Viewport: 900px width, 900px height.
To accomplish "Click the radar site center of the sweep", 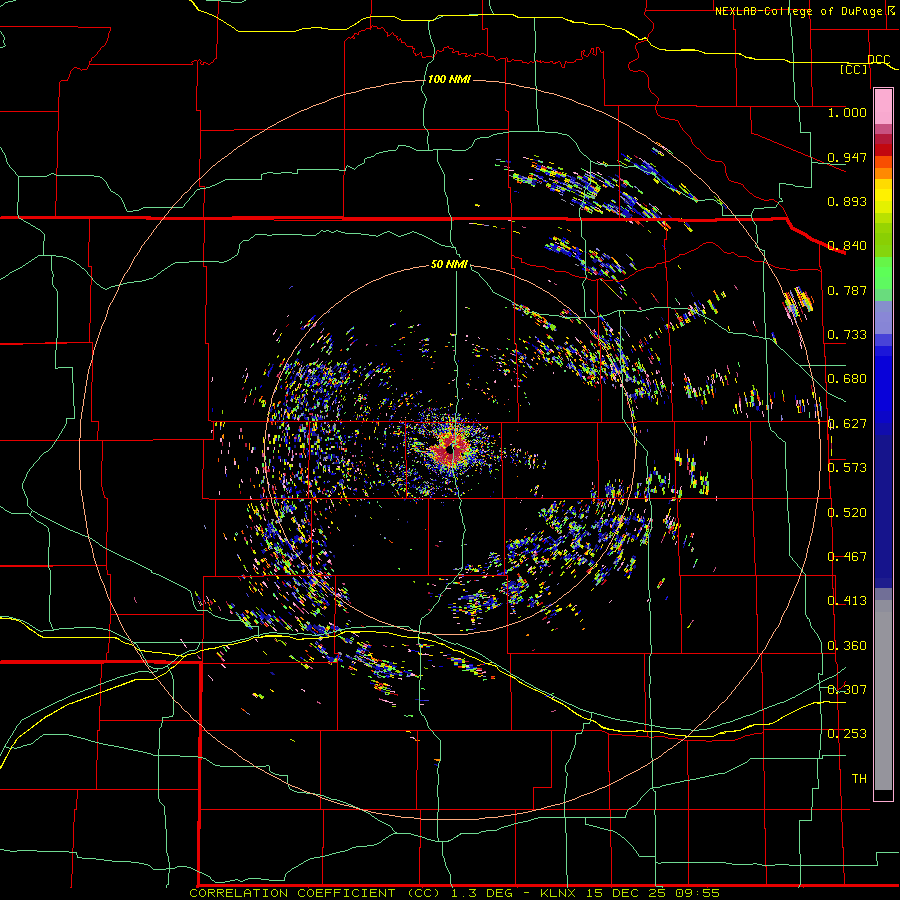I will [x=453, y=449].
